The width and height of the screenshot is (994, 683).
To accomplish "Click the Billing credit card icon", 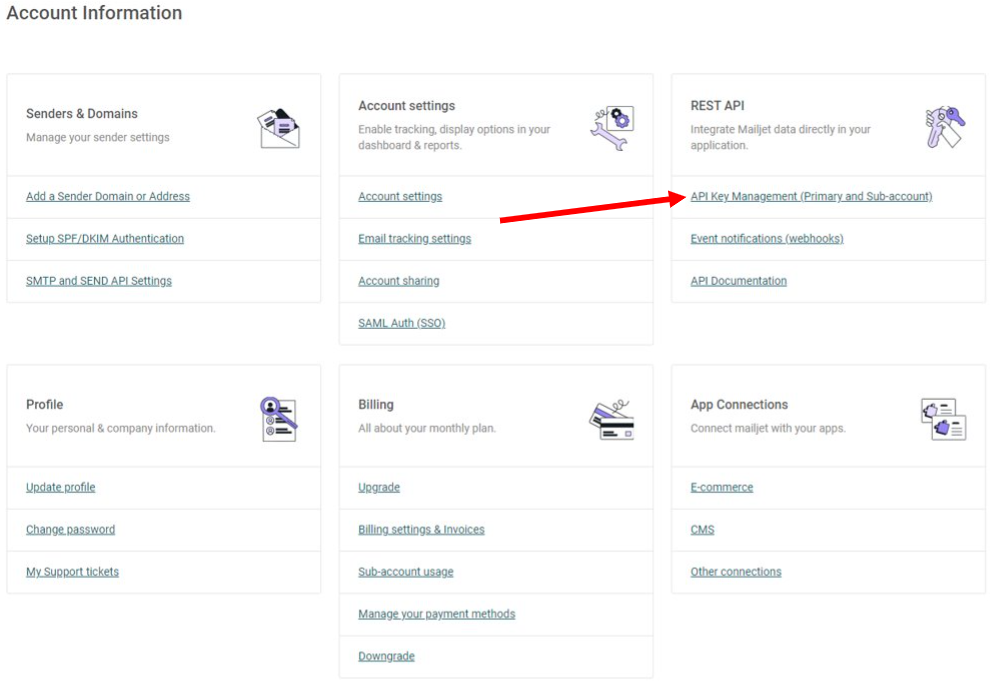I will click(x=612, y=420).
